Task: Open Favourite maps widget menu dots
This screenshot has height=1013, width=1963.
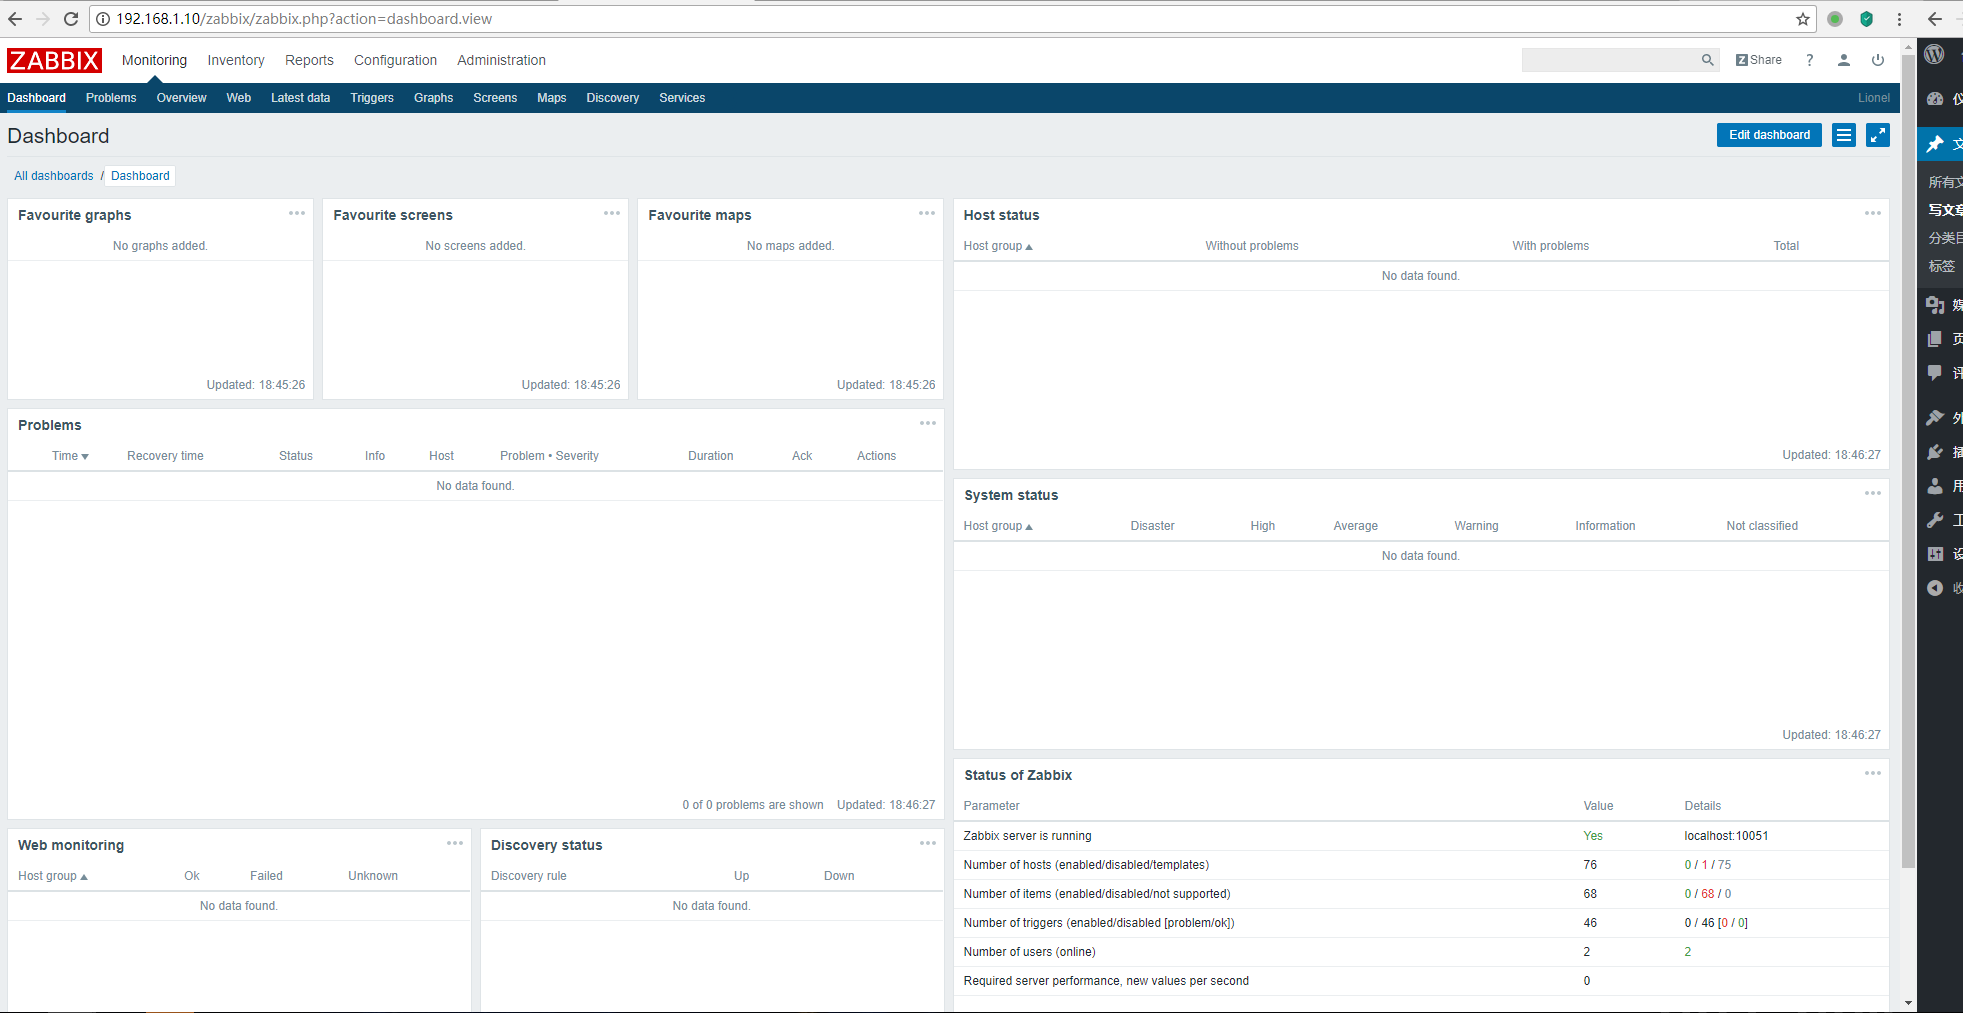Action: tap(927, 213)
